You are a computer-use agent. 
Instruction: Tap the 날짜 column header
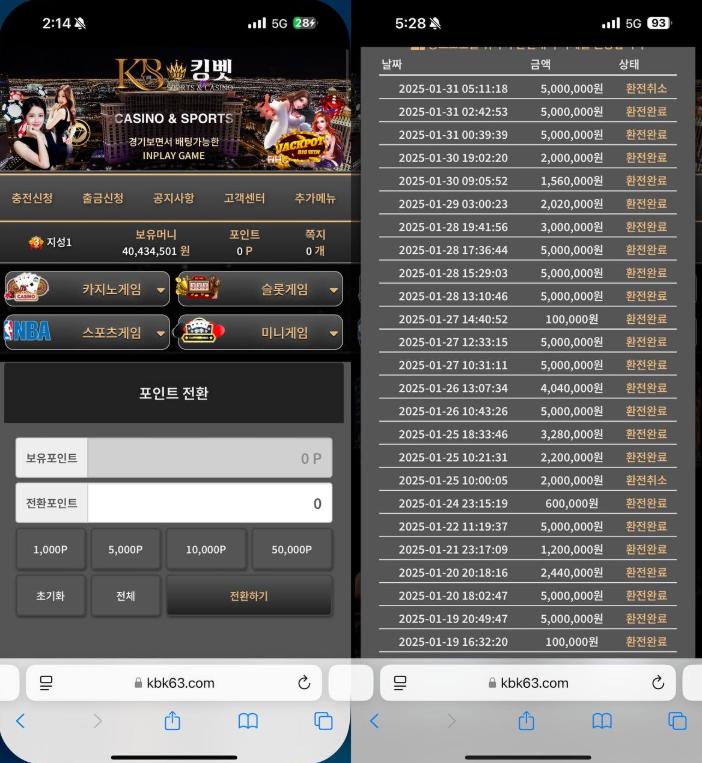point(392,64)
